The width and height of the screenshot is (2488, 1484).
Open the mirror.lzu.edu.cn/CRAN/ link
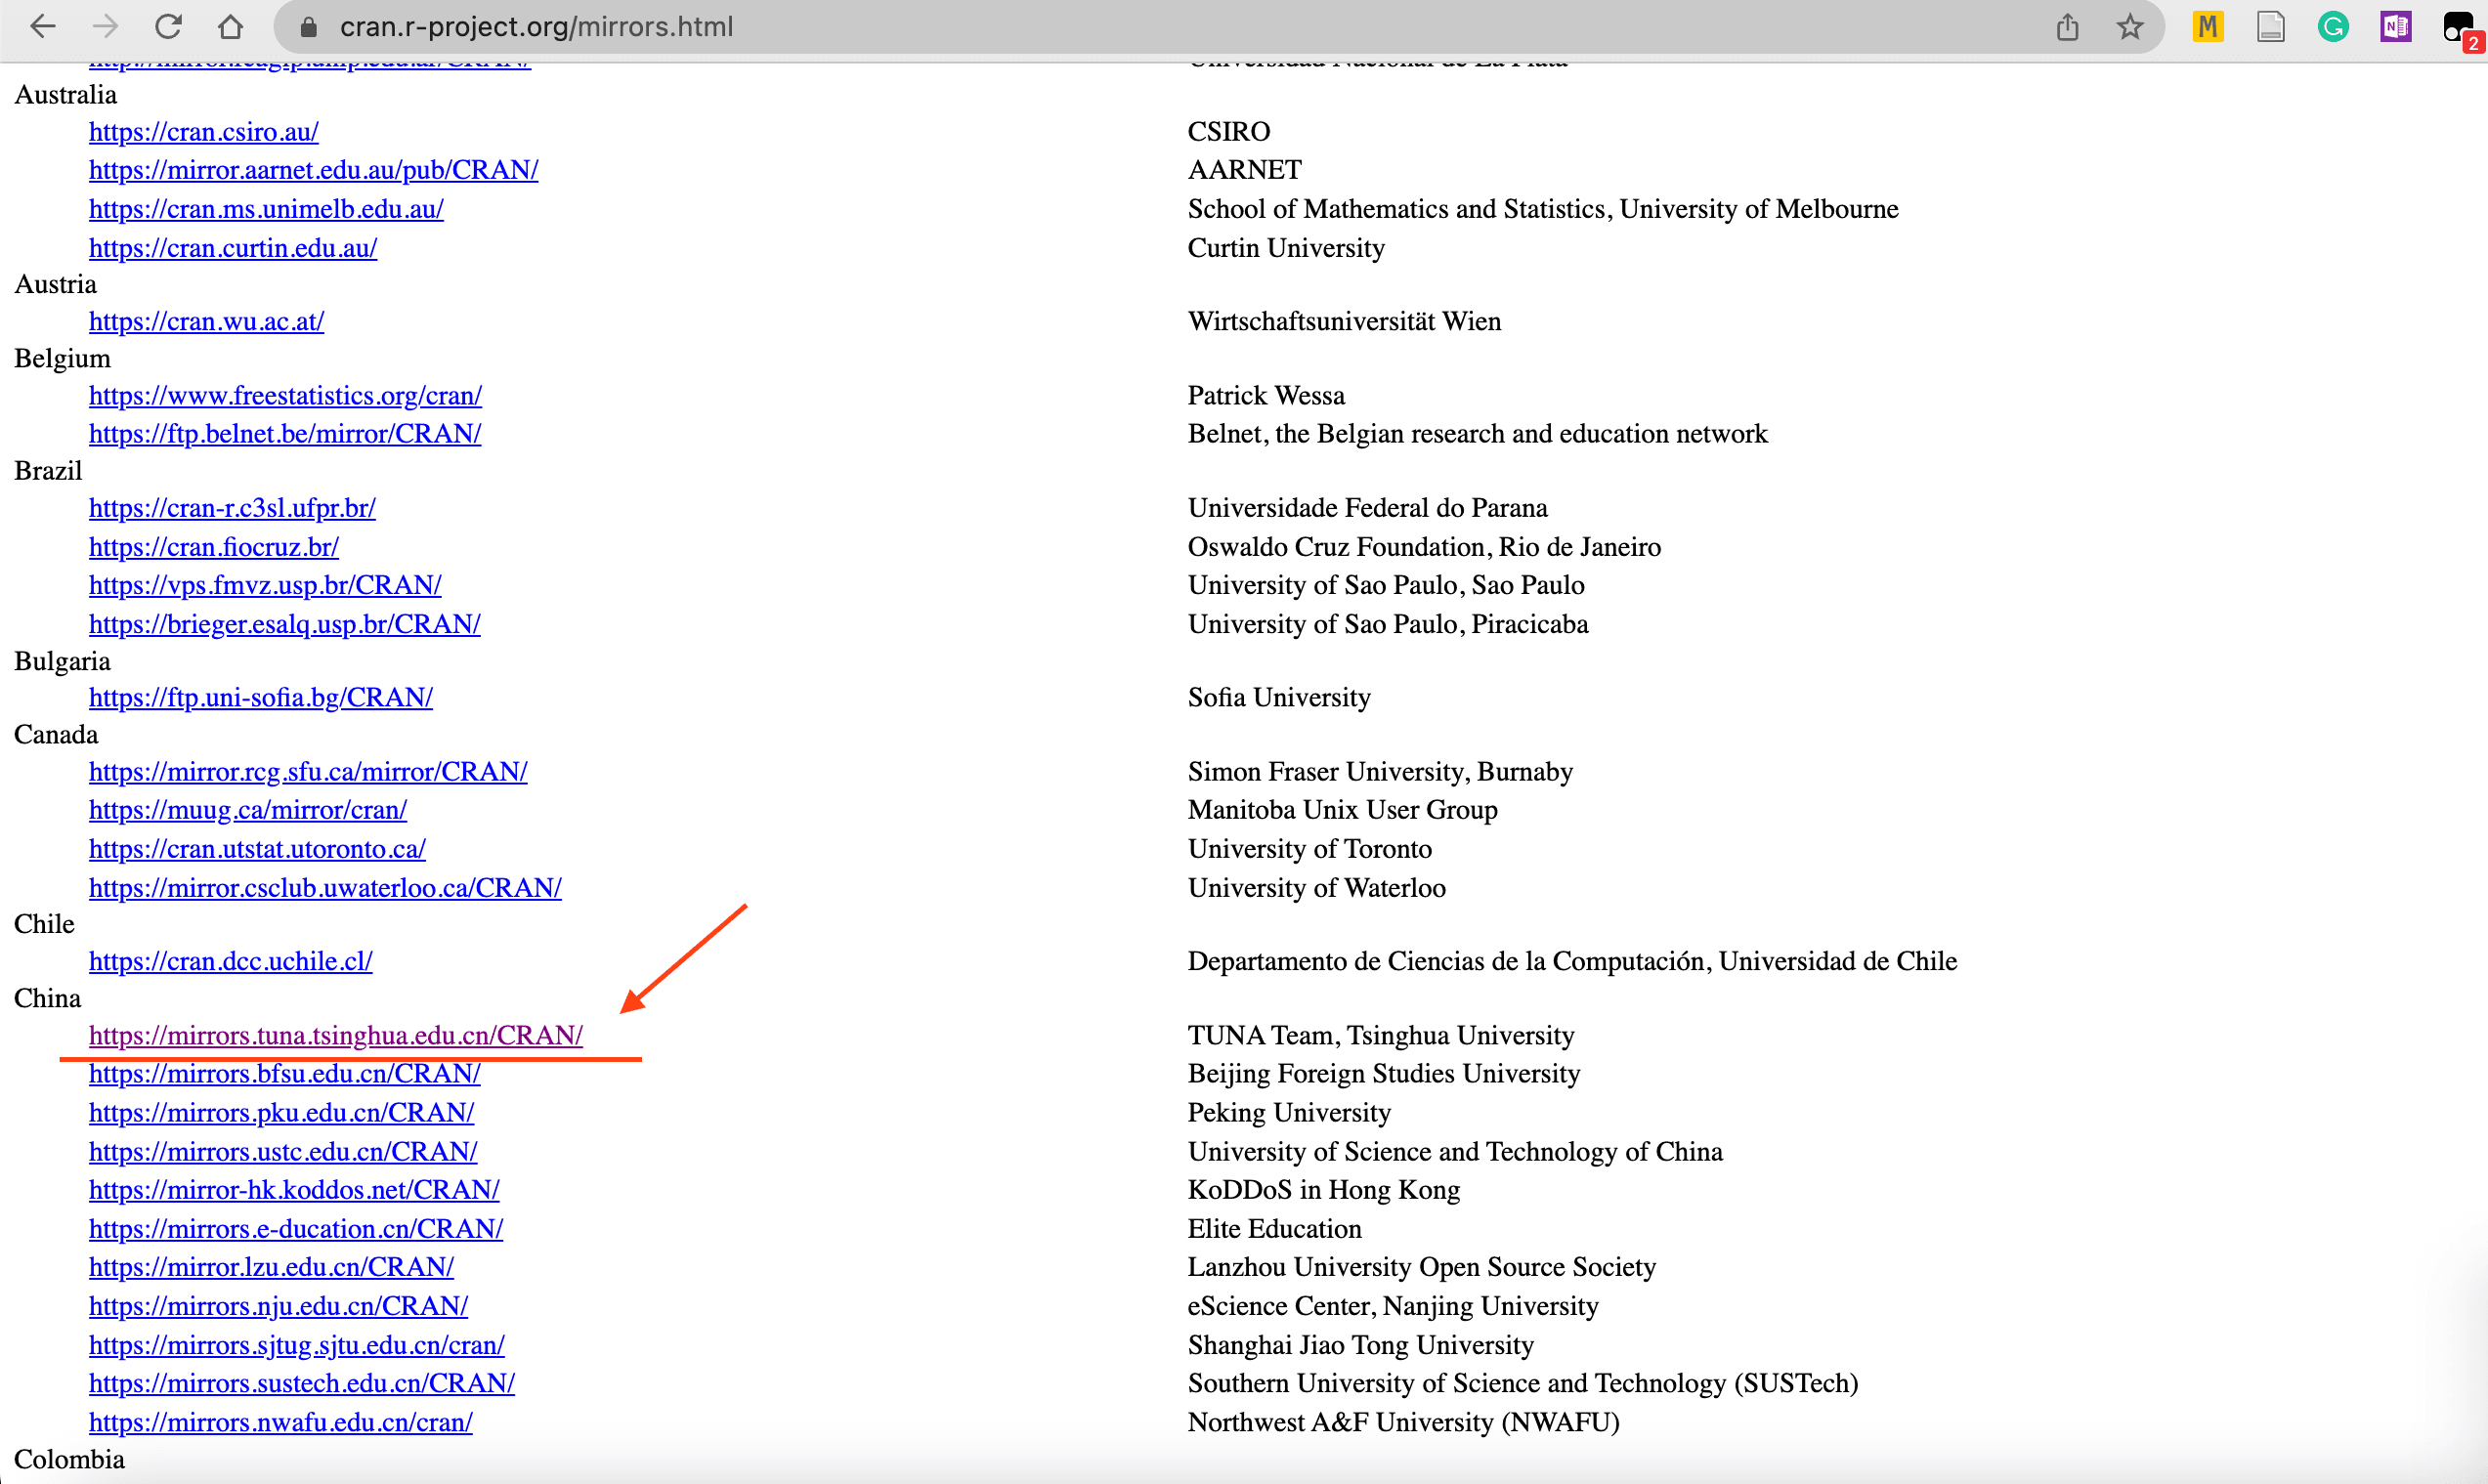[271, 1267]
